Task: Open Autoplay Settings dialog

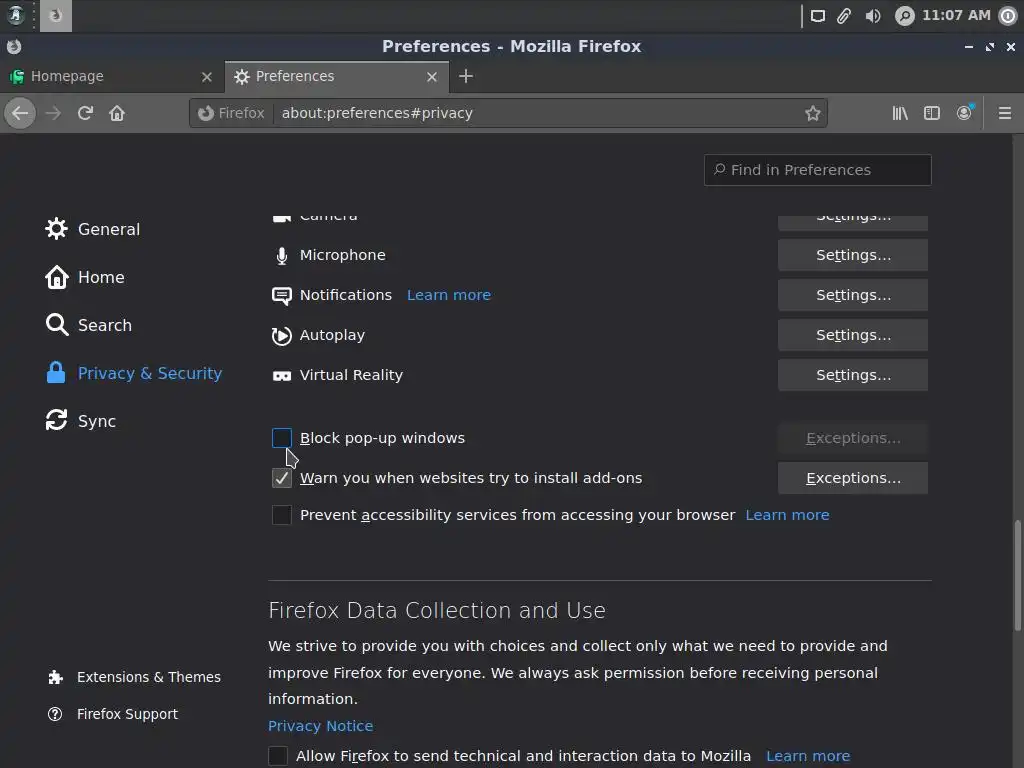Action: point(853,335)
